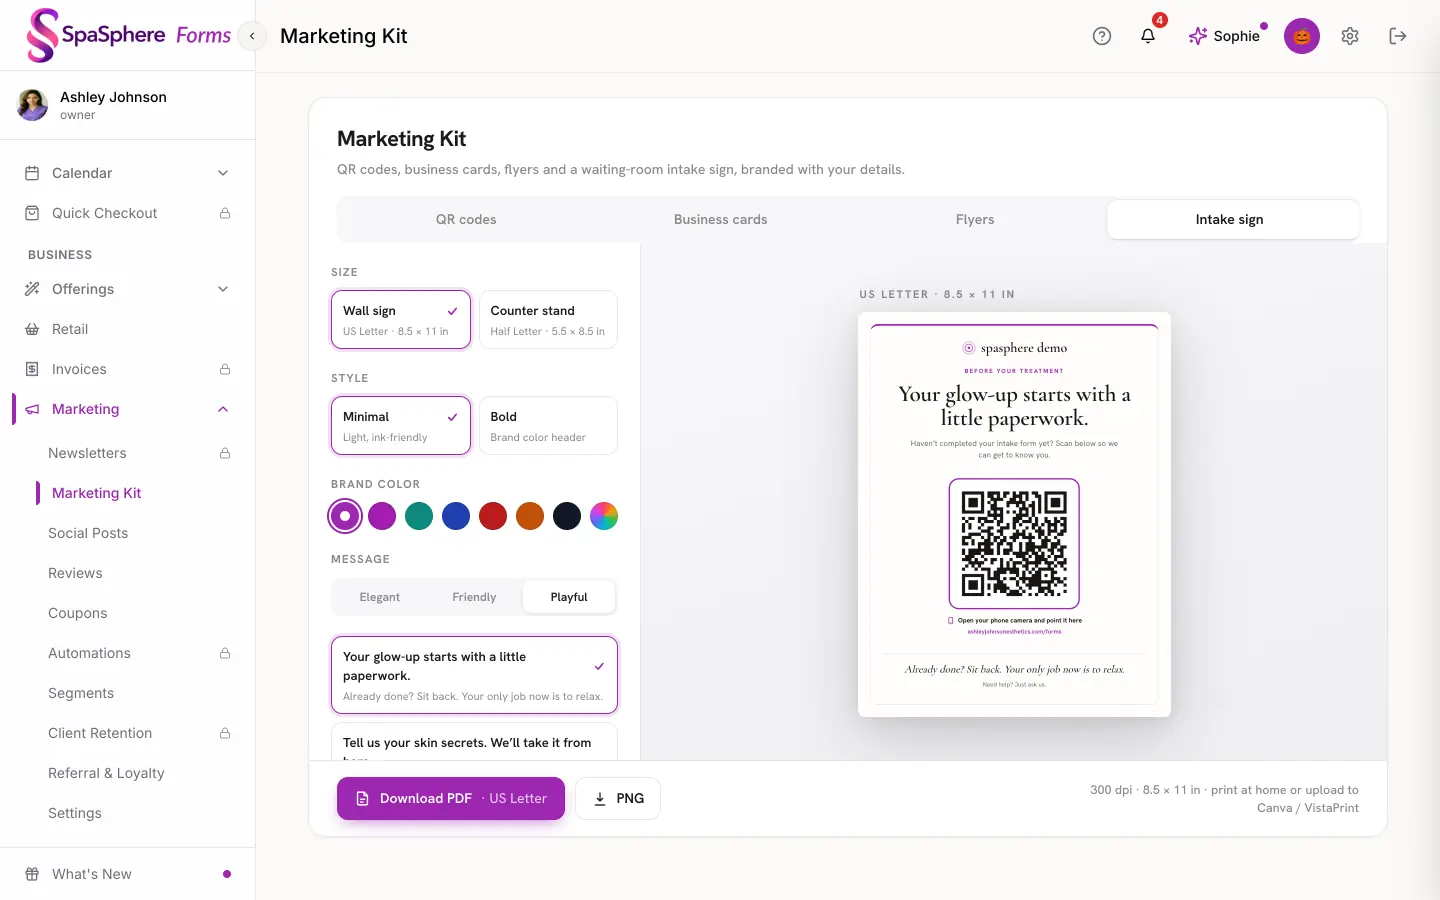1440x900 pixels.
Task: Open the help question mark icon
Action: (x=1102, y=36)
